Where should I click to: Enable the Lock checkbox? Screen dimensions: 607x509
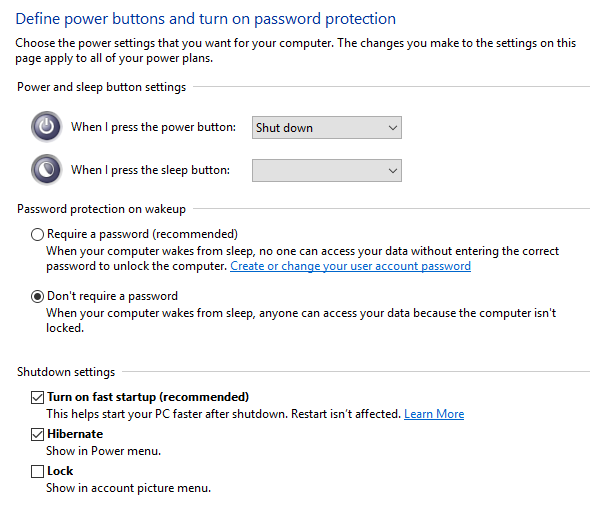coord(38,471)
